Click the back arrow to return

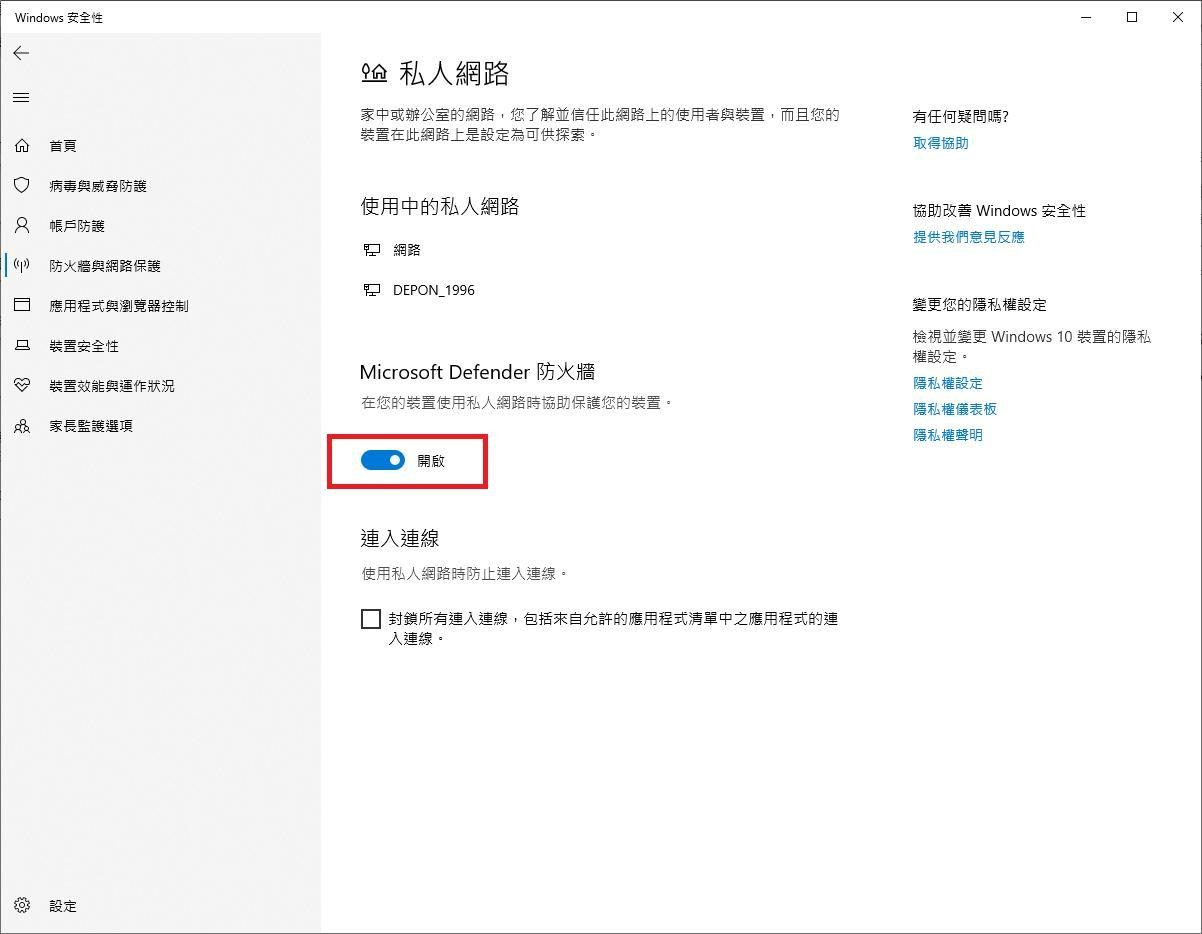[x=21, y=53]
